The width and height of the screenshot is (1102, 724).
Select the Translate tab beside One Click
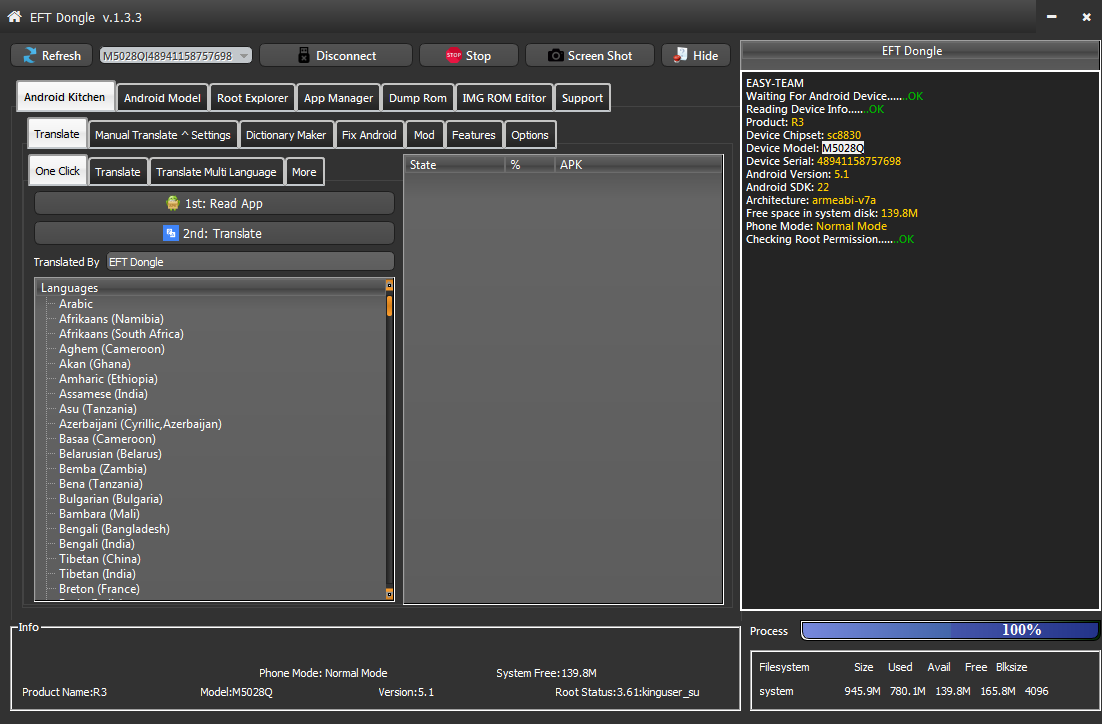click(117, 172)
